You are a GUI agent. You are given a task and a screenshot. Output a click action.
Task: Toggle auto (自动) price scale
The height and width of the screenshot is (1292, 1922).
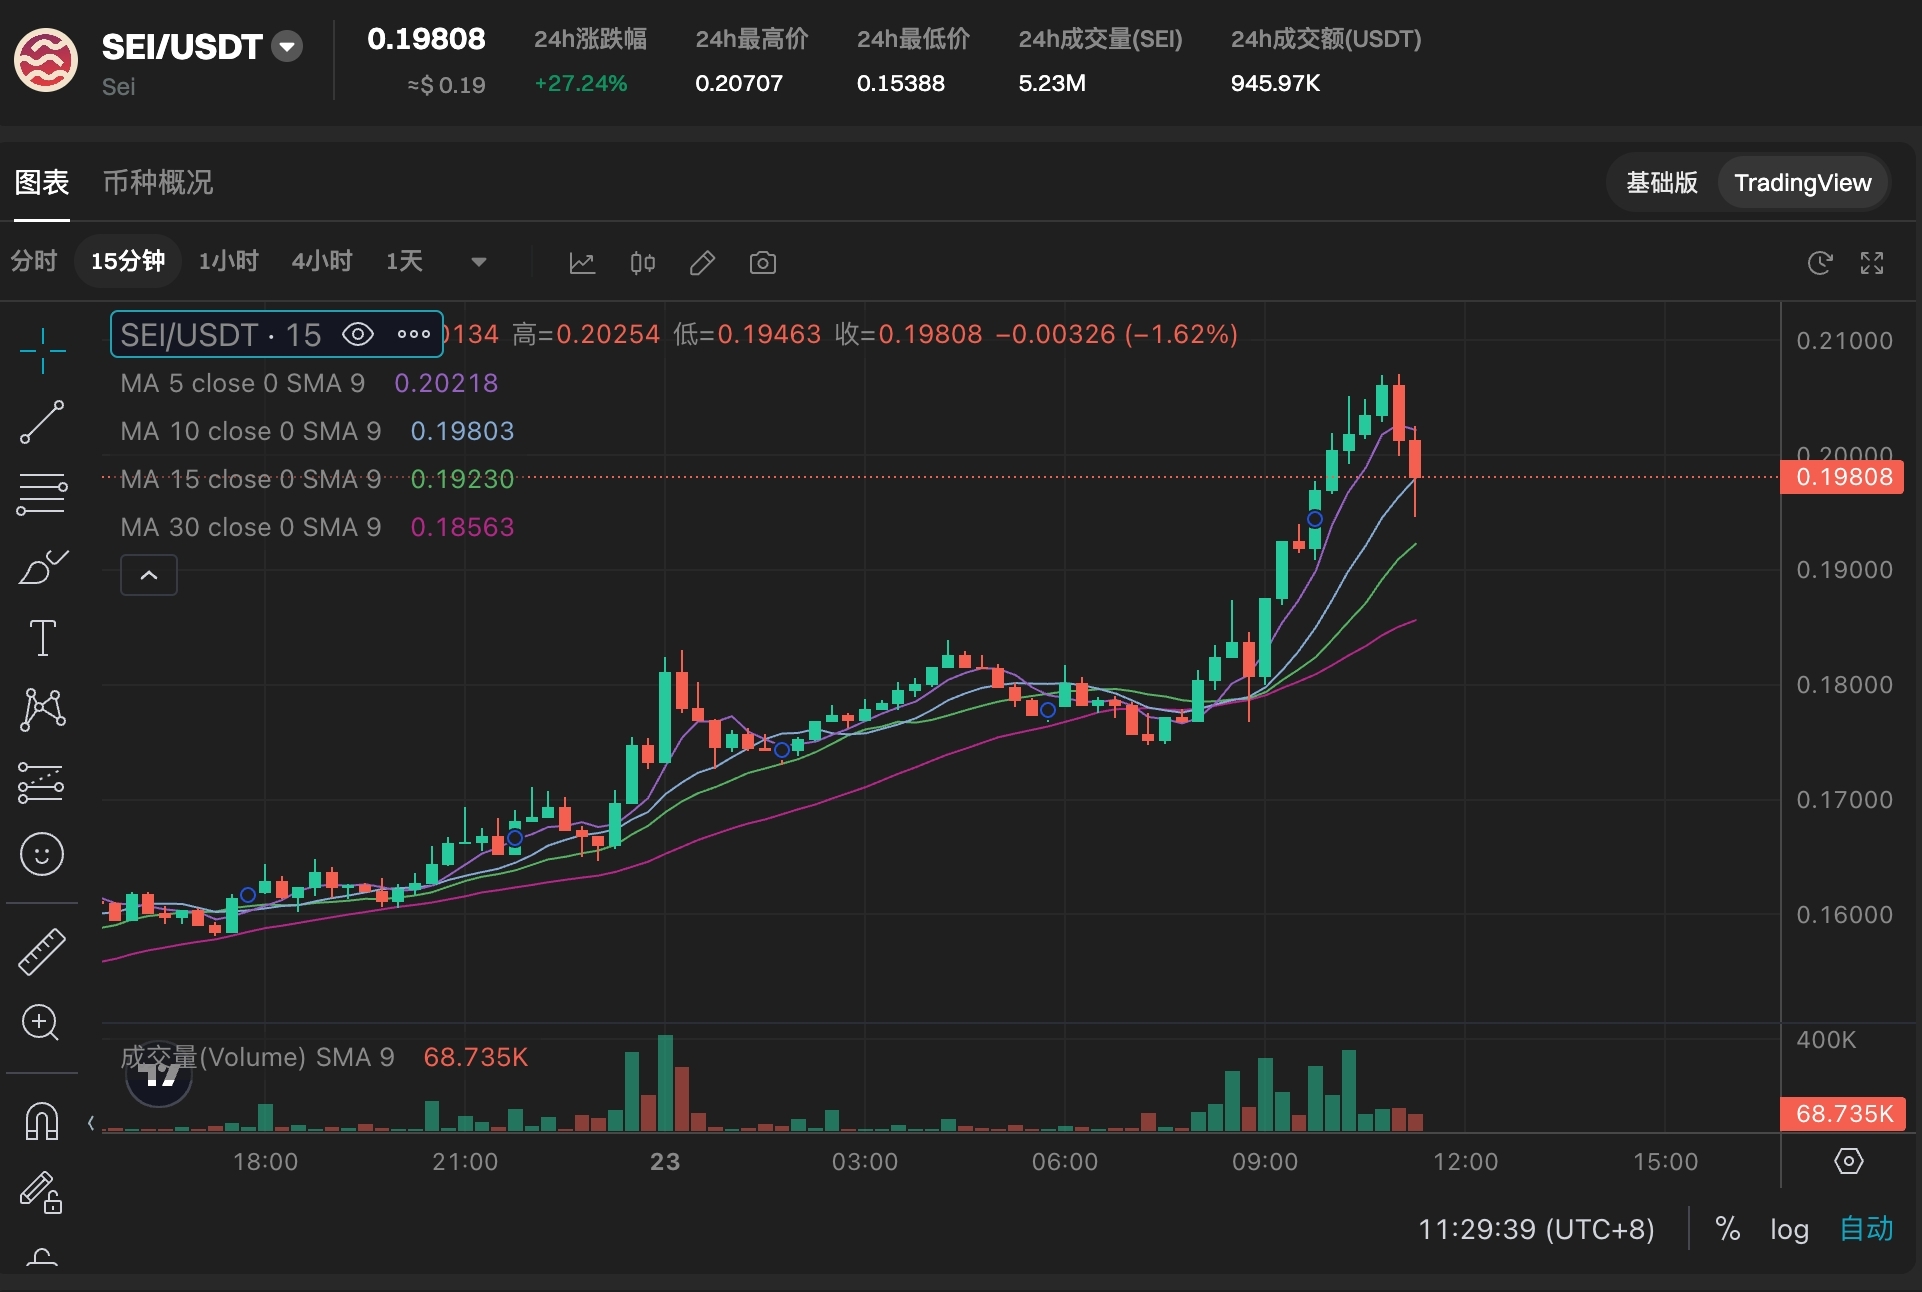pyautogui.click(x=1866, y=1228)
